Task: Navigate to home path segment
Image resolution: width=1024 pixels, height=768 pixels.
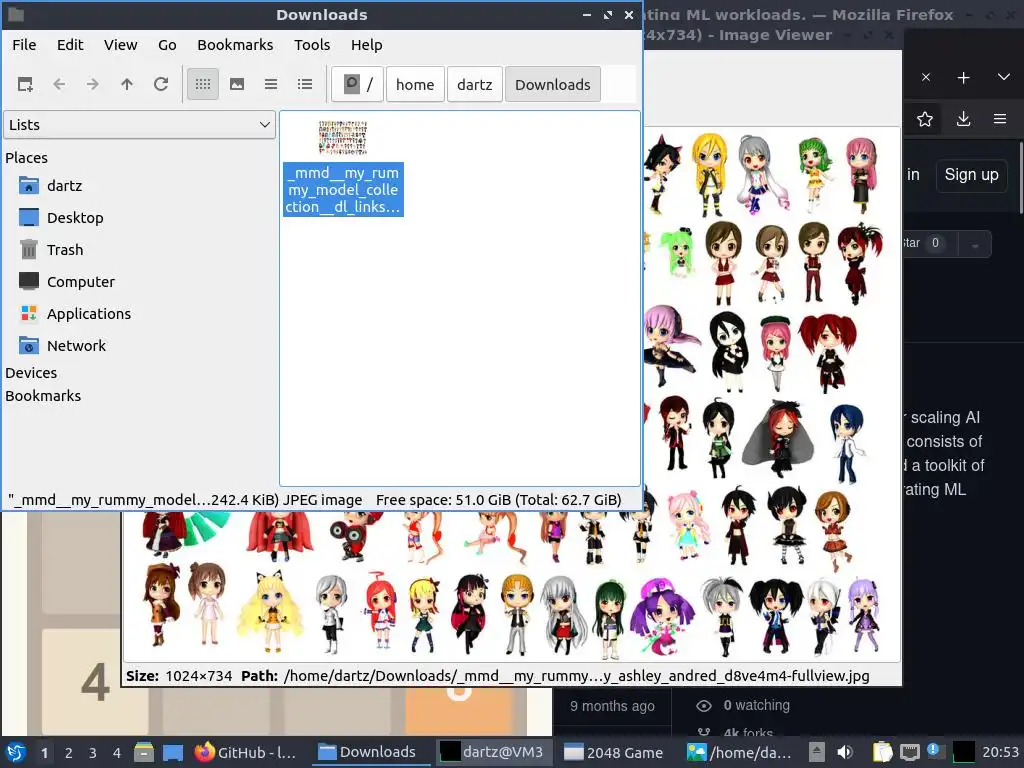Action: click(415, 84)
